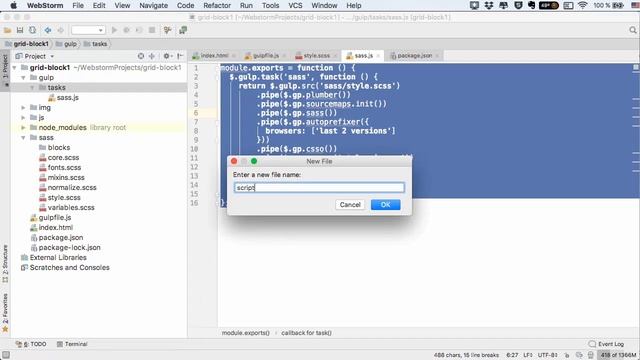Select the blocks folder
The image size is (640, 360).
pyautogui.click(x=54, y=147)
